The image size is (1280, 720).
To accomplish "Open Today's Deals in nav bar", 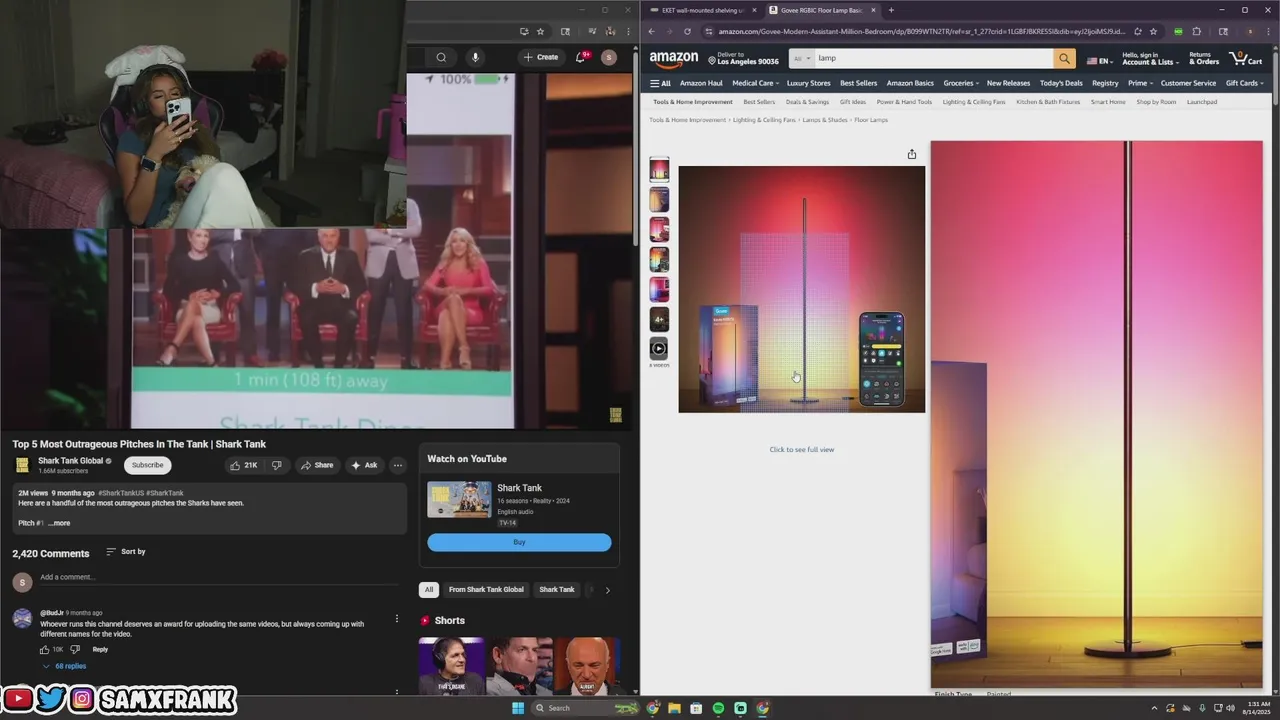I will (1061, 83).
